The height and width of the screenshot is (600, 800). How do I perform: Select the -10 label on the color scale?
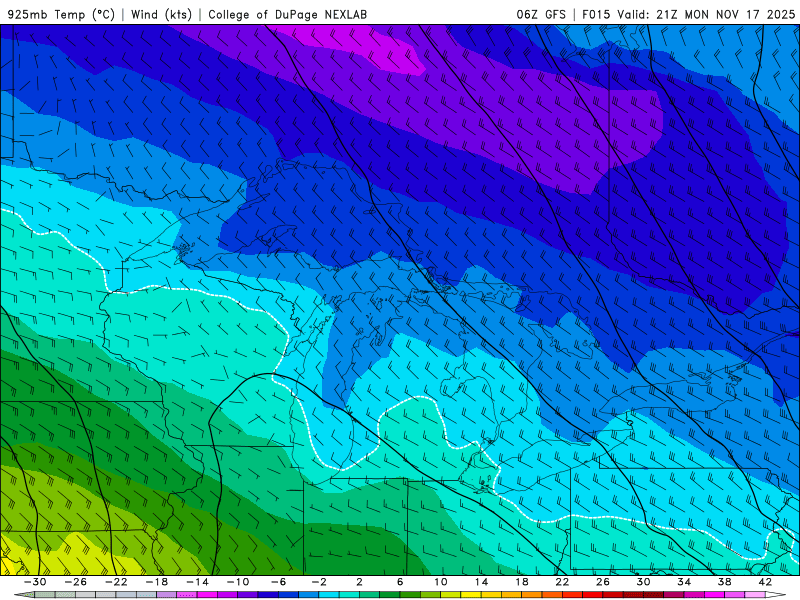point(238,582)
